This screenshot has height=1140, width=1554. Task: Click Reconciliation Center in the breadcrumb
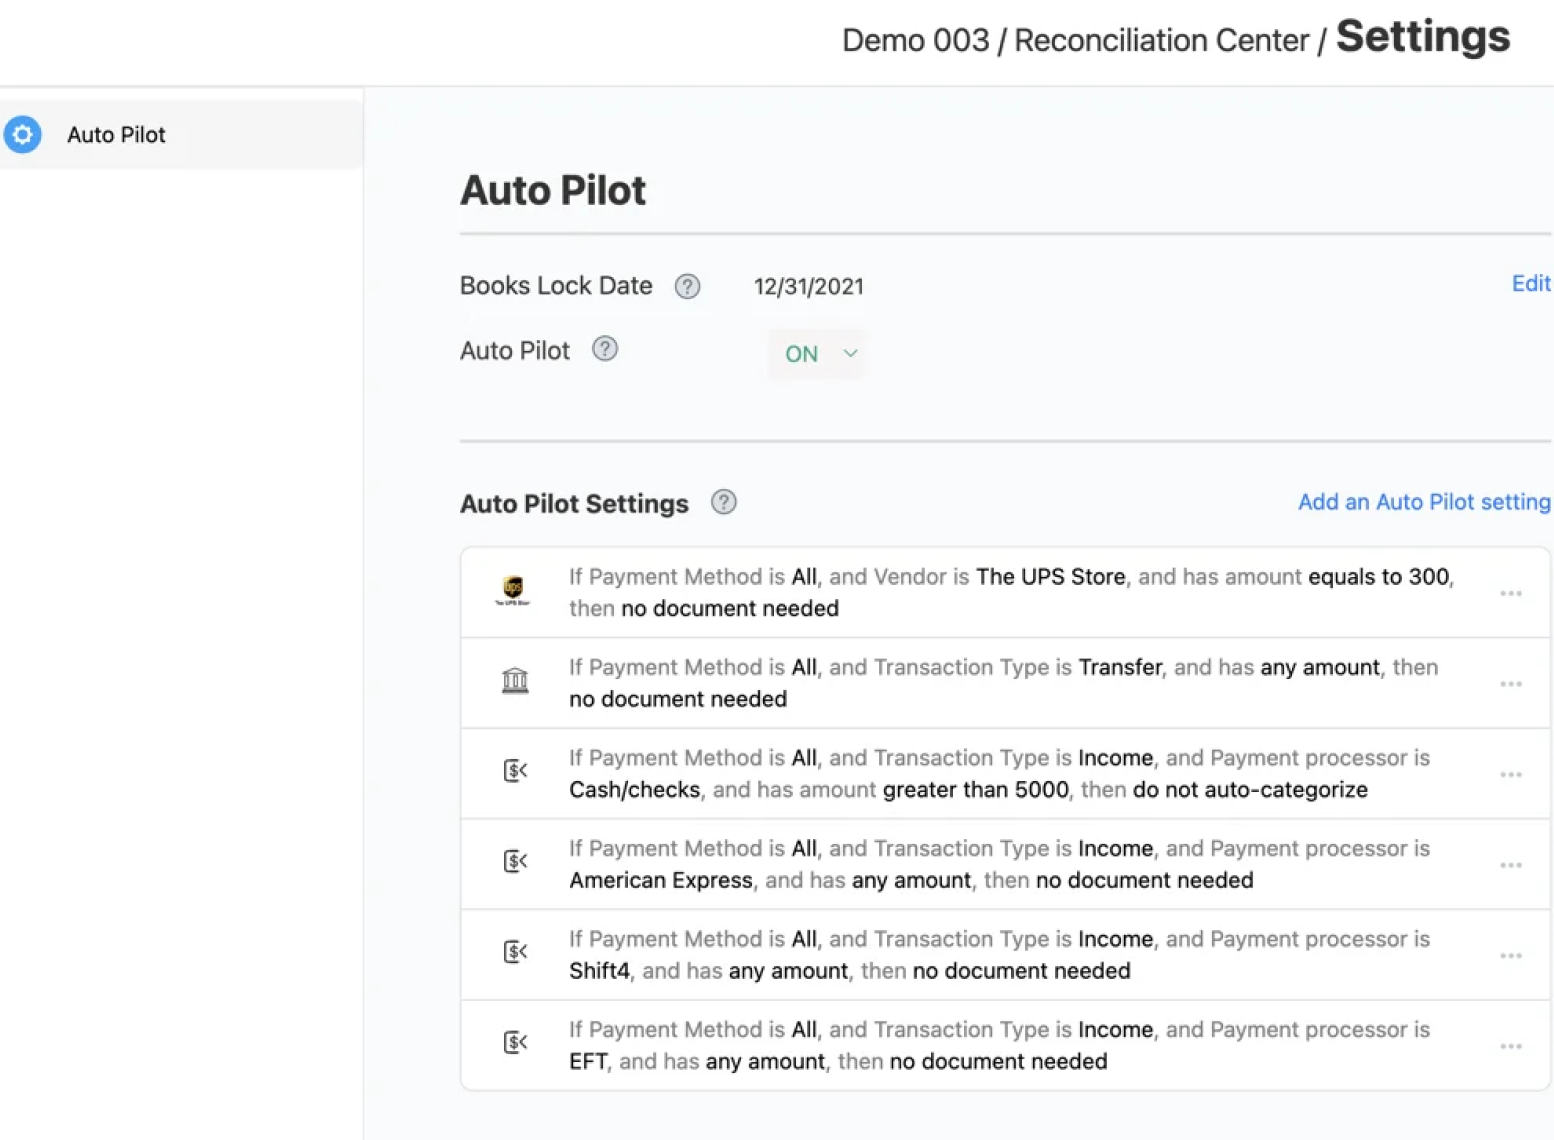(x=1160, y=41)
